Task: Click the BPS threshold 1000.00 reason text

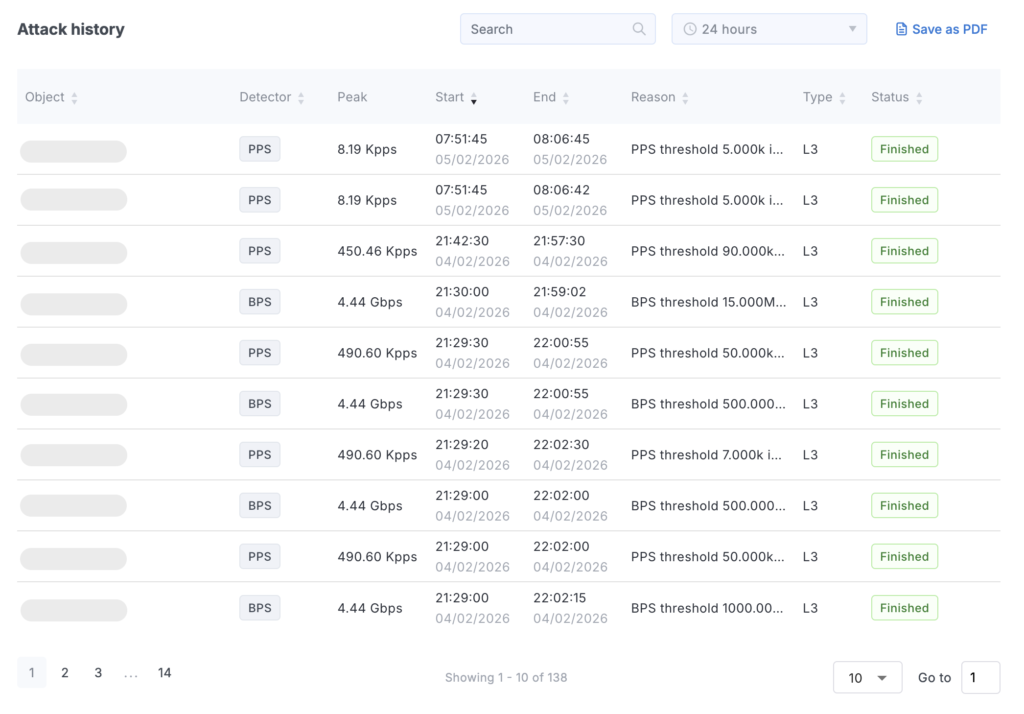Action: [x=707, y=608]
